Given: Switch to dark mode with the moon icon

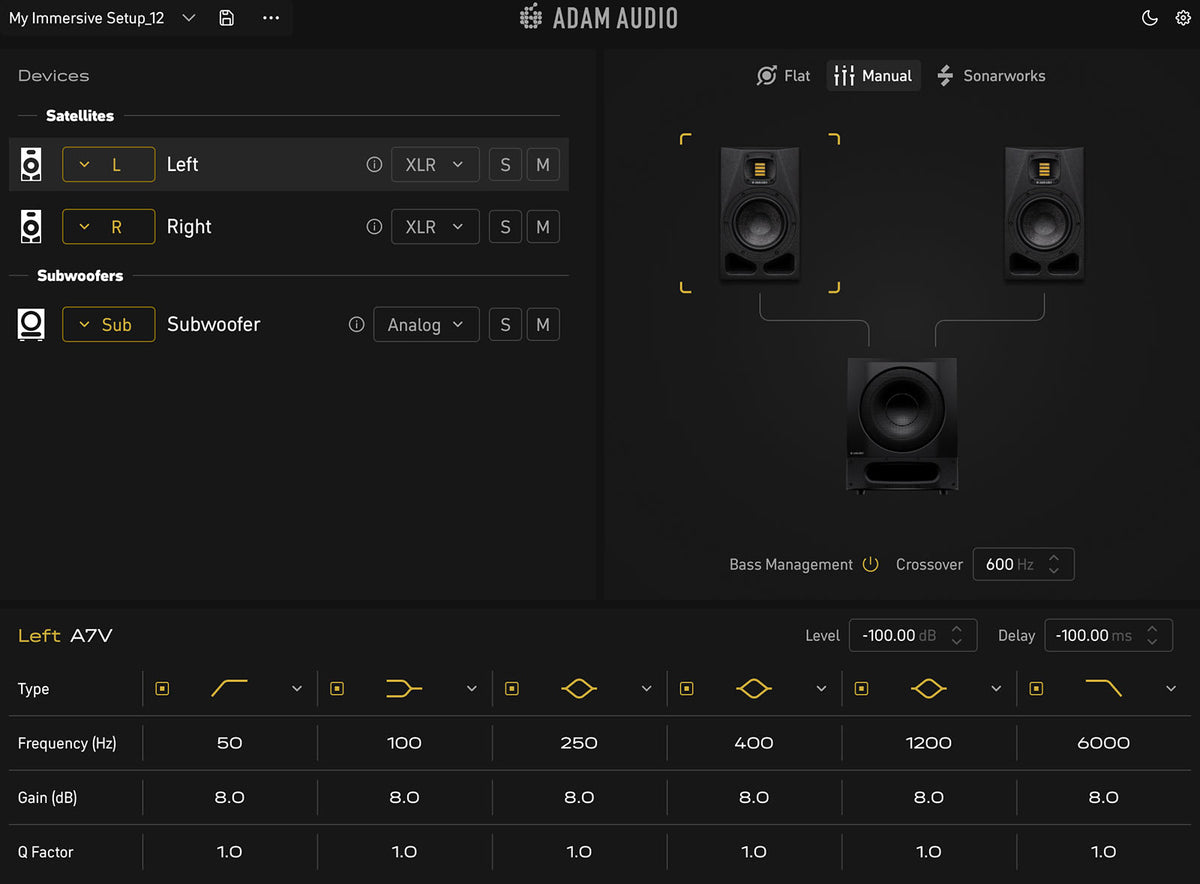Looking at the screenshot, I should (x=1150, y=18).
